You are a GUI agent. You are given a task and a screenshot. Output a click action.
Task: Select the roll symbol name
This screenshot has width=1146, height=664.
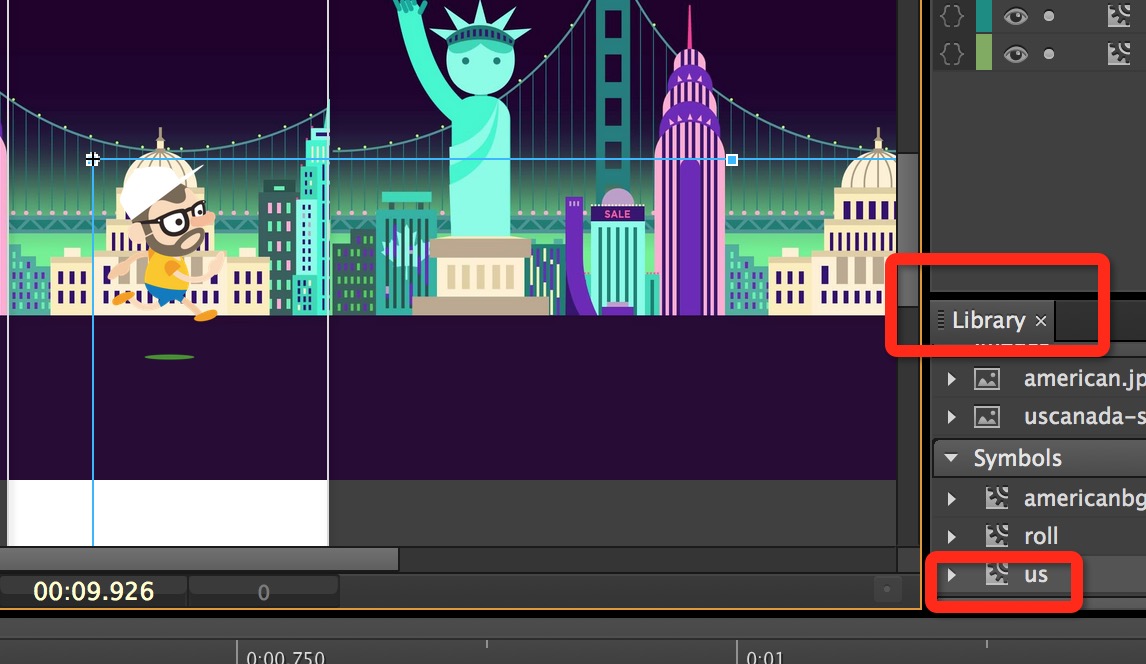[x=1041, y=536]
